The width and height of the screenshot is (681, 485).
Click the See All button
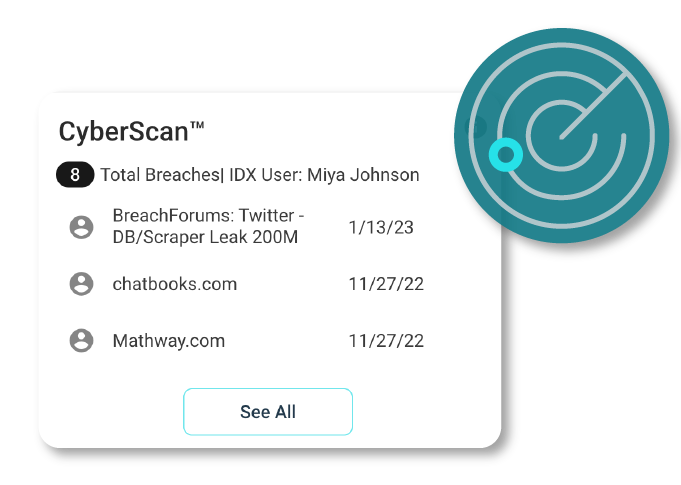click(268, 412)
